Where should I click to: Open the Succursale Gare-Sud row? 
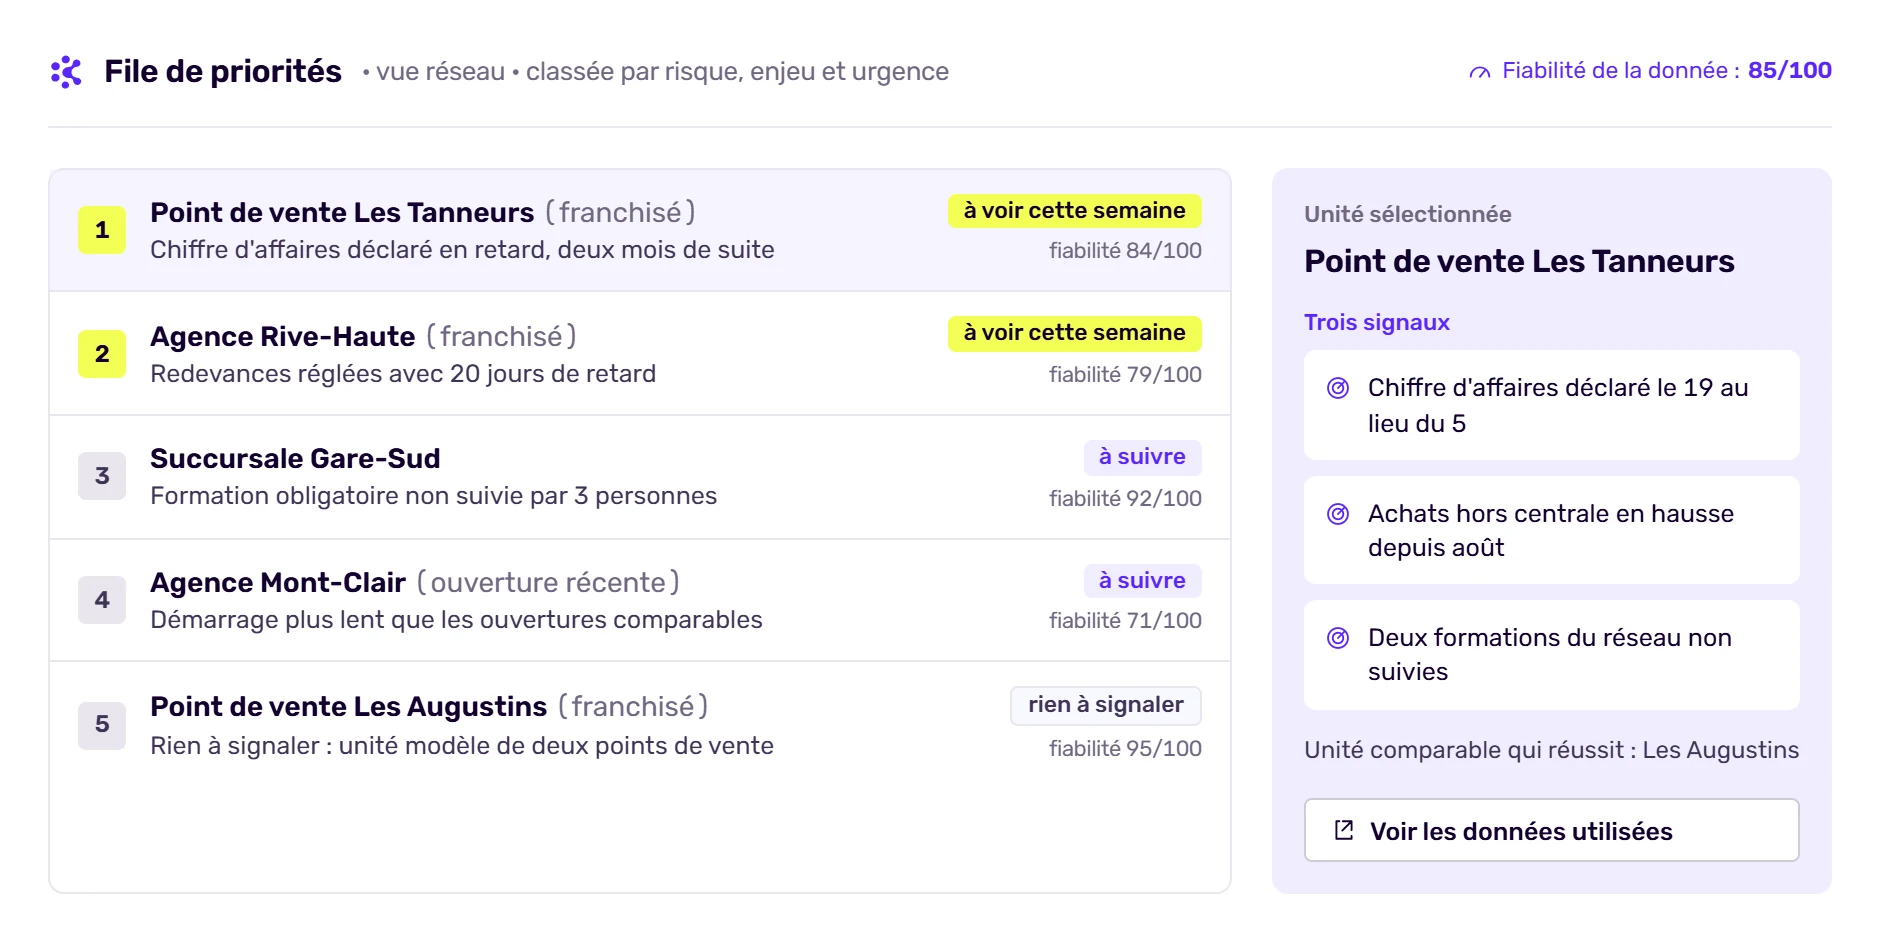click(640, 478)
